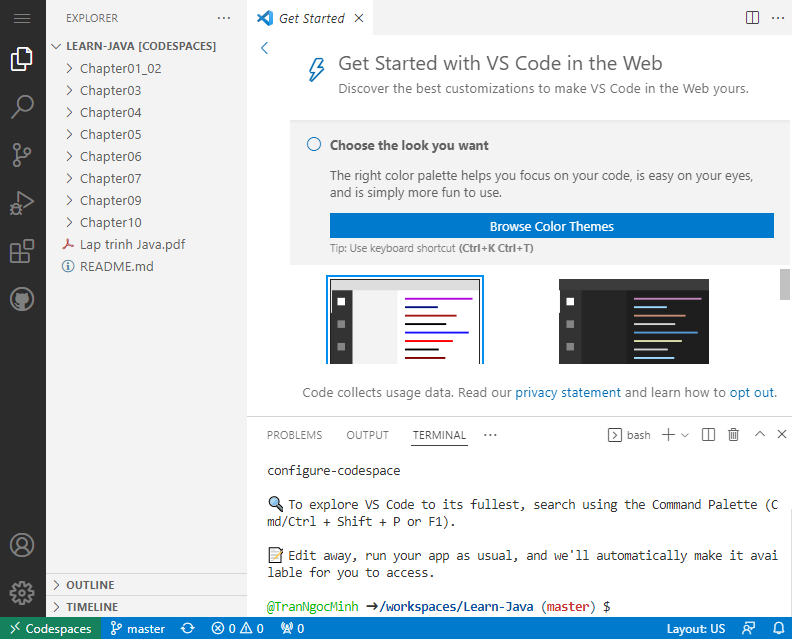This screenshot has height=639, width=792.
Task: Open panel additional views ellipsis
Action: pyautogui.click(x=490, y=435)
